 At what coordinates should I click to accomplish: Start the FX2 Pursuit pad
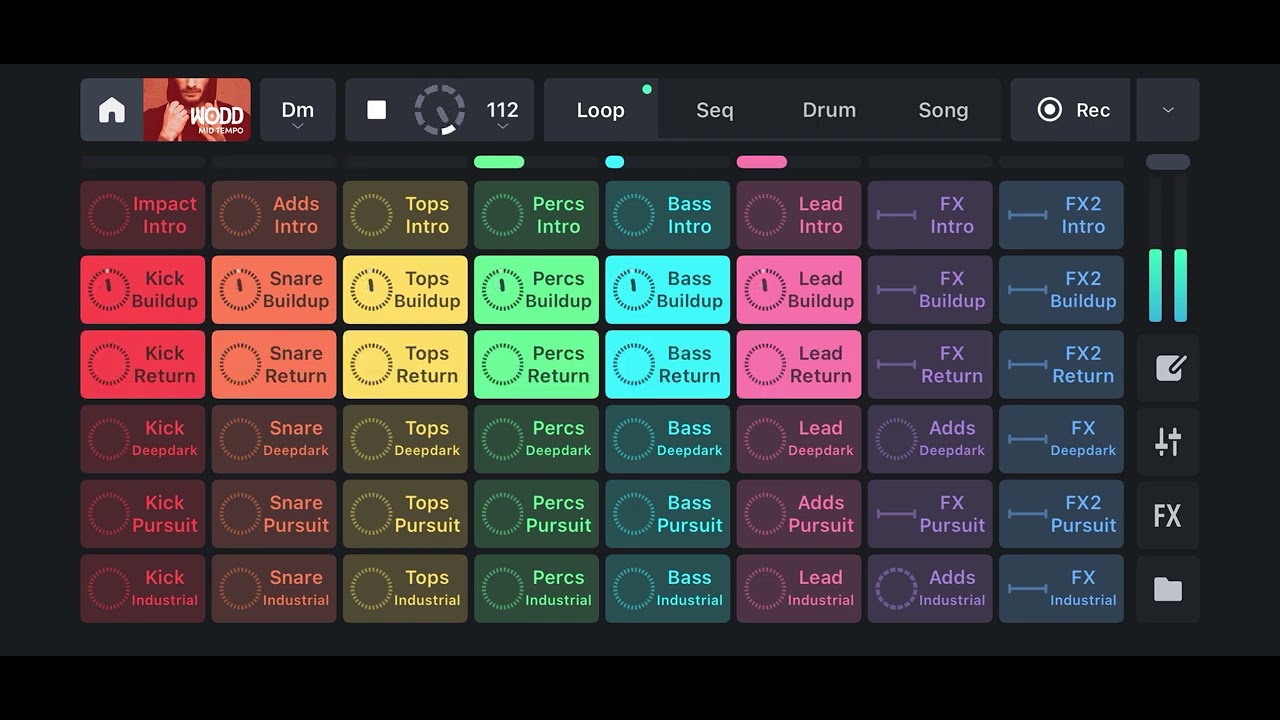coord(1061,514)
